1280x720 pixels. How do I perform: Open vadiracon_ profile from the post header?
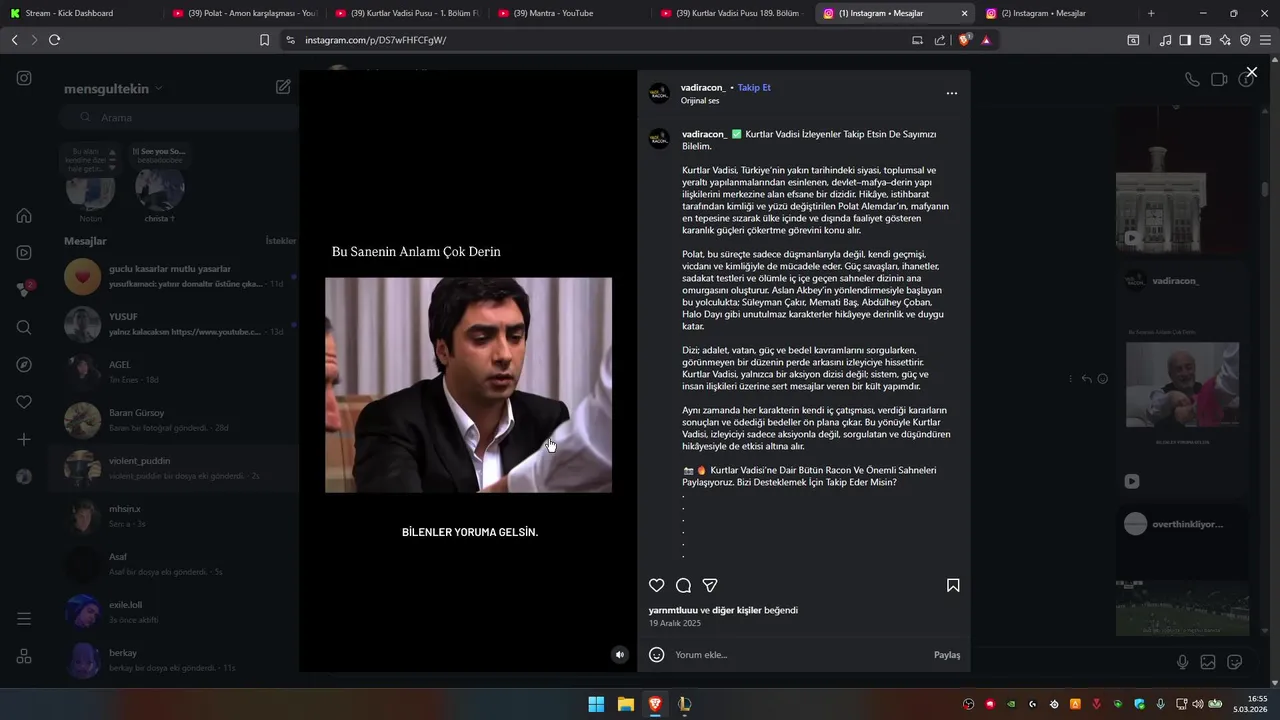pyautogui.click(x=703, y=87)
